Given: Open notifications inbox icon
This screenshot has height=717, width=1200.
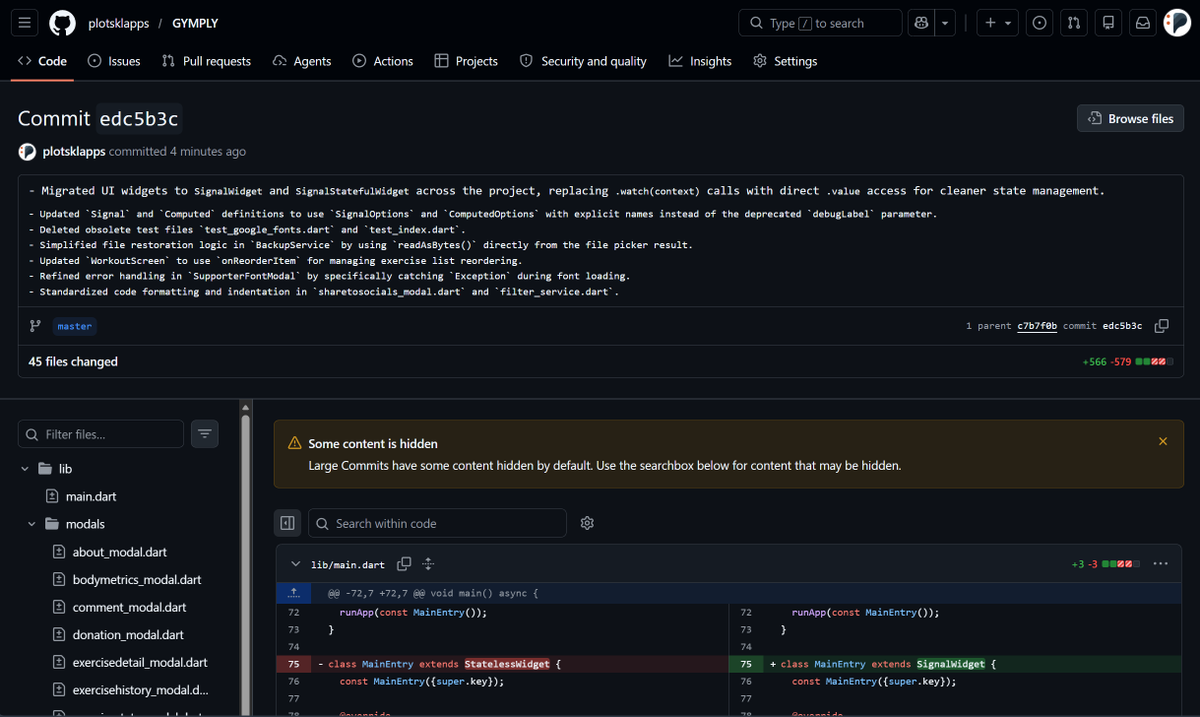Looking at the screenshot, I should [1142, 23].
